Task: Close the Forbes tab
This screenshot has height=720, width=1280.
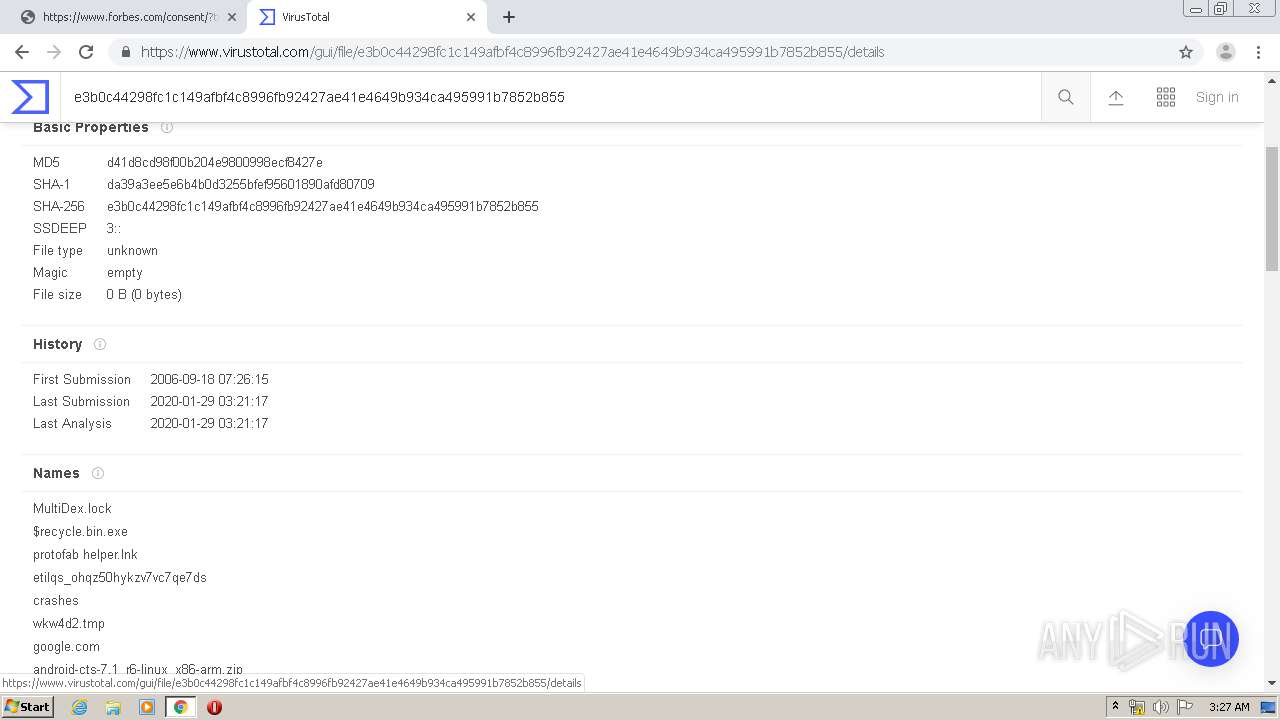Action: tap(232, 17)
